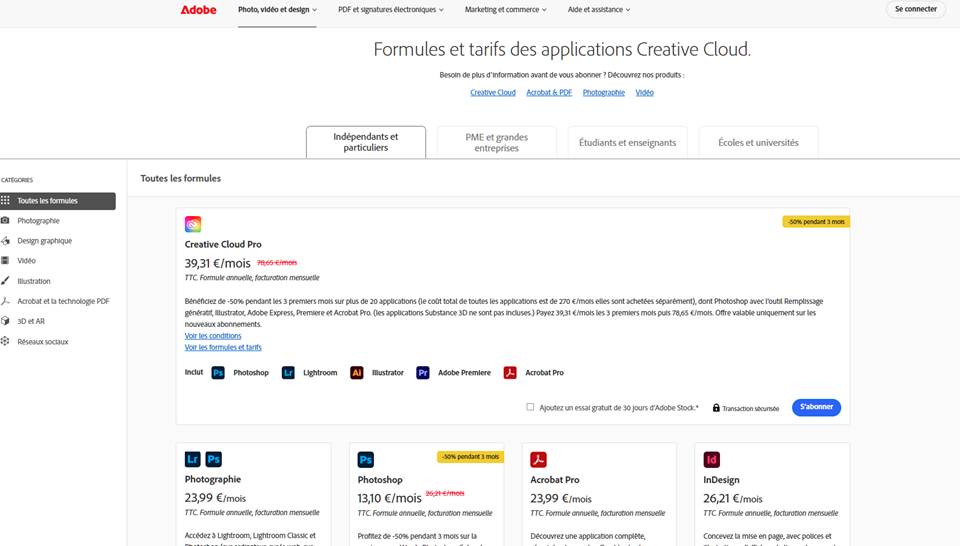Expand the Marketing et commerce menu
Viewport: 960px width, 546px height.
tap(505, 10)
